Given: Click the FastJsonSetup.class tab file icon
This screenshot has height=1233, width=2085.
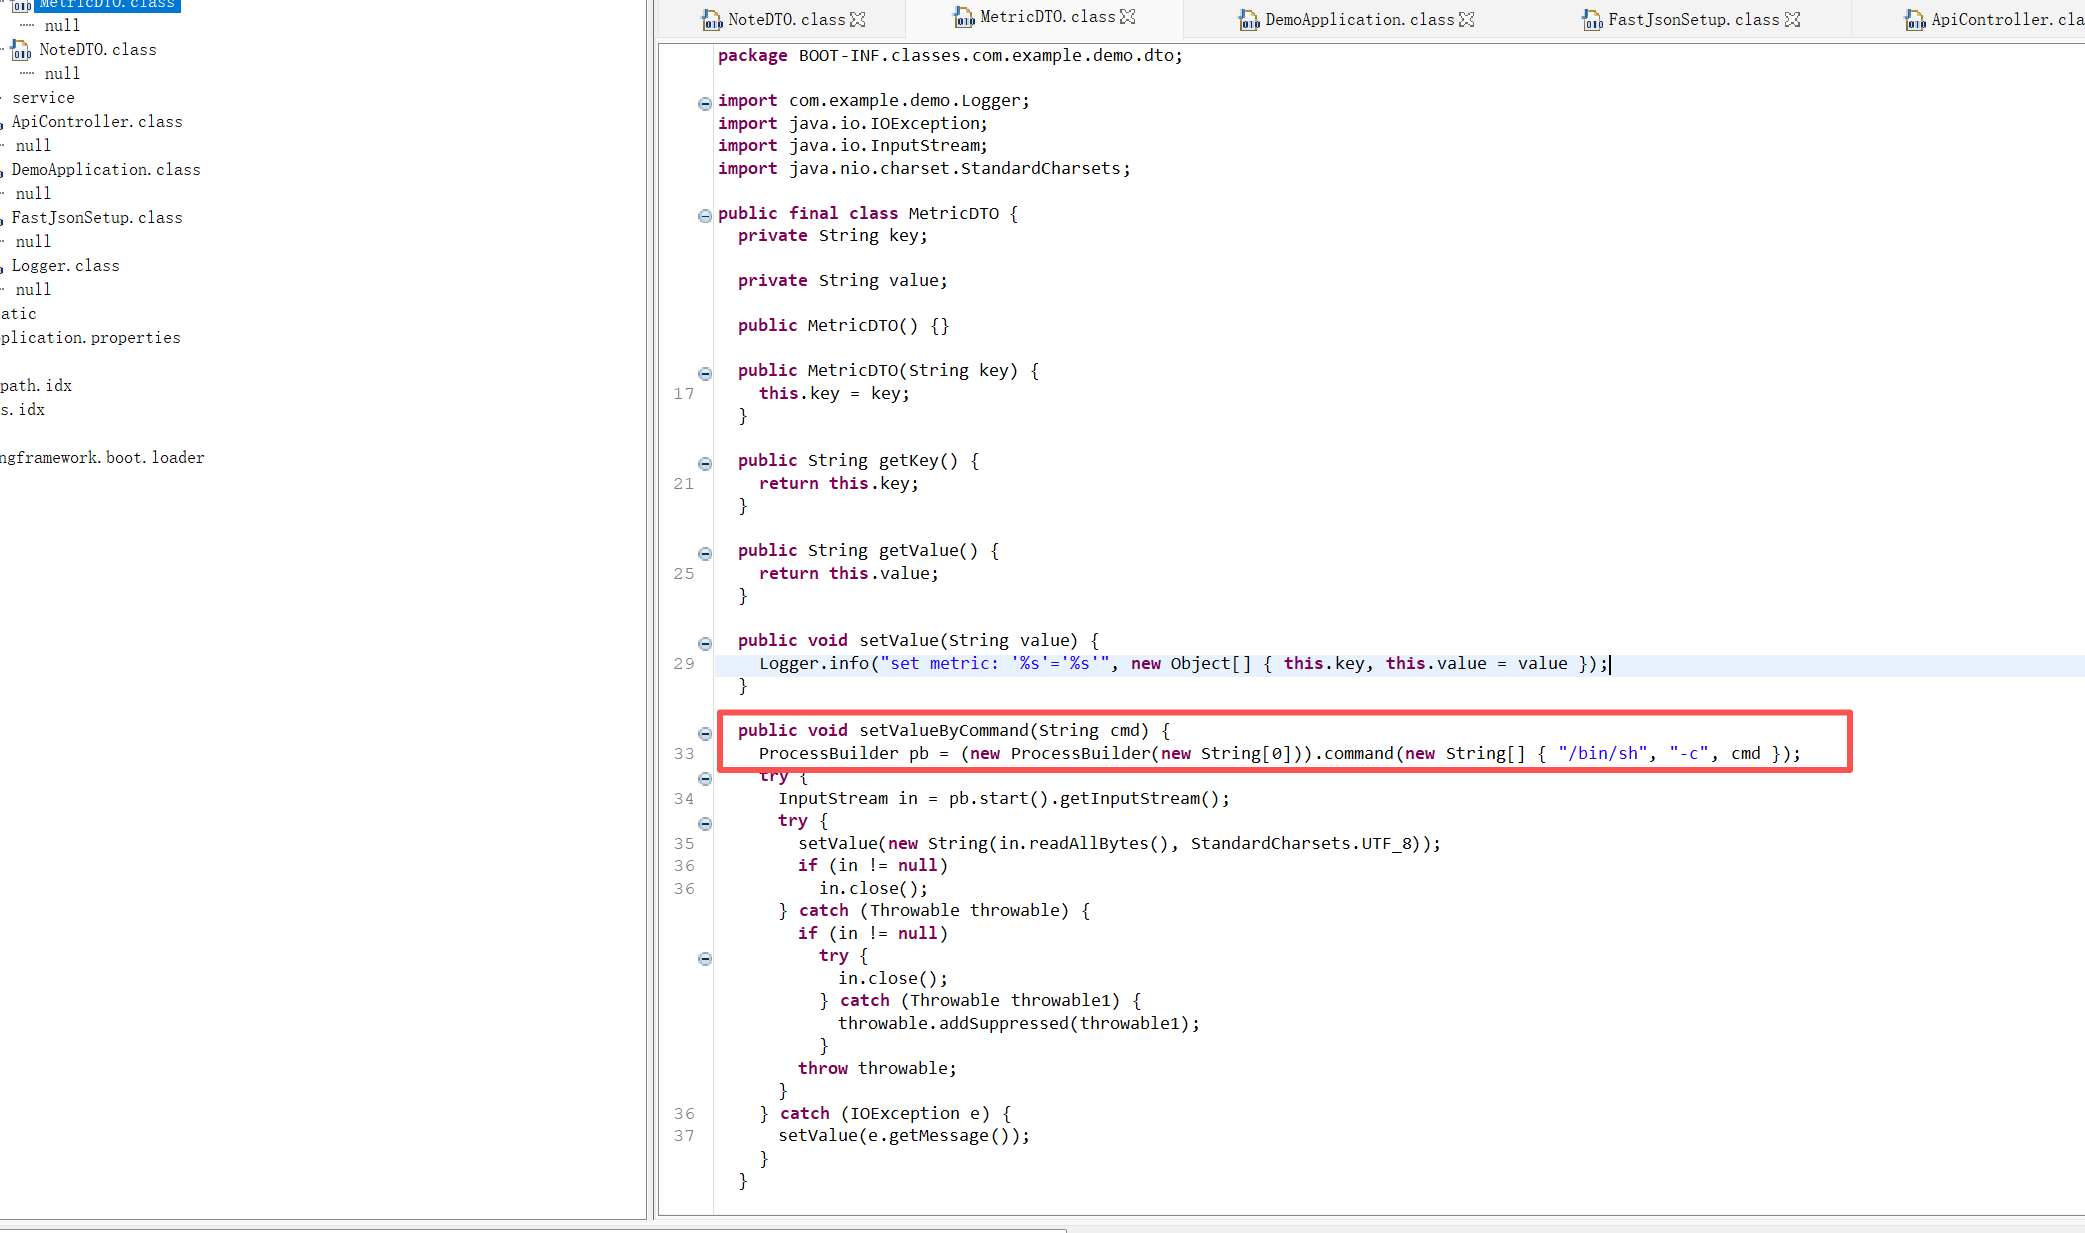Looking at the screenshot, I should pos(1592,19).
